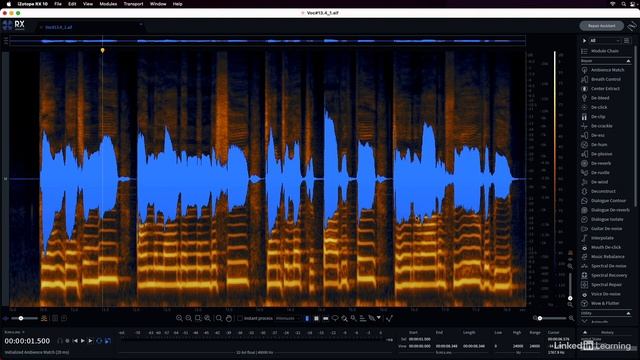Screen dimensions: 640x360
Task: Zoom out with the toolbar magnifier minus
Action: [x=189, y=318]
